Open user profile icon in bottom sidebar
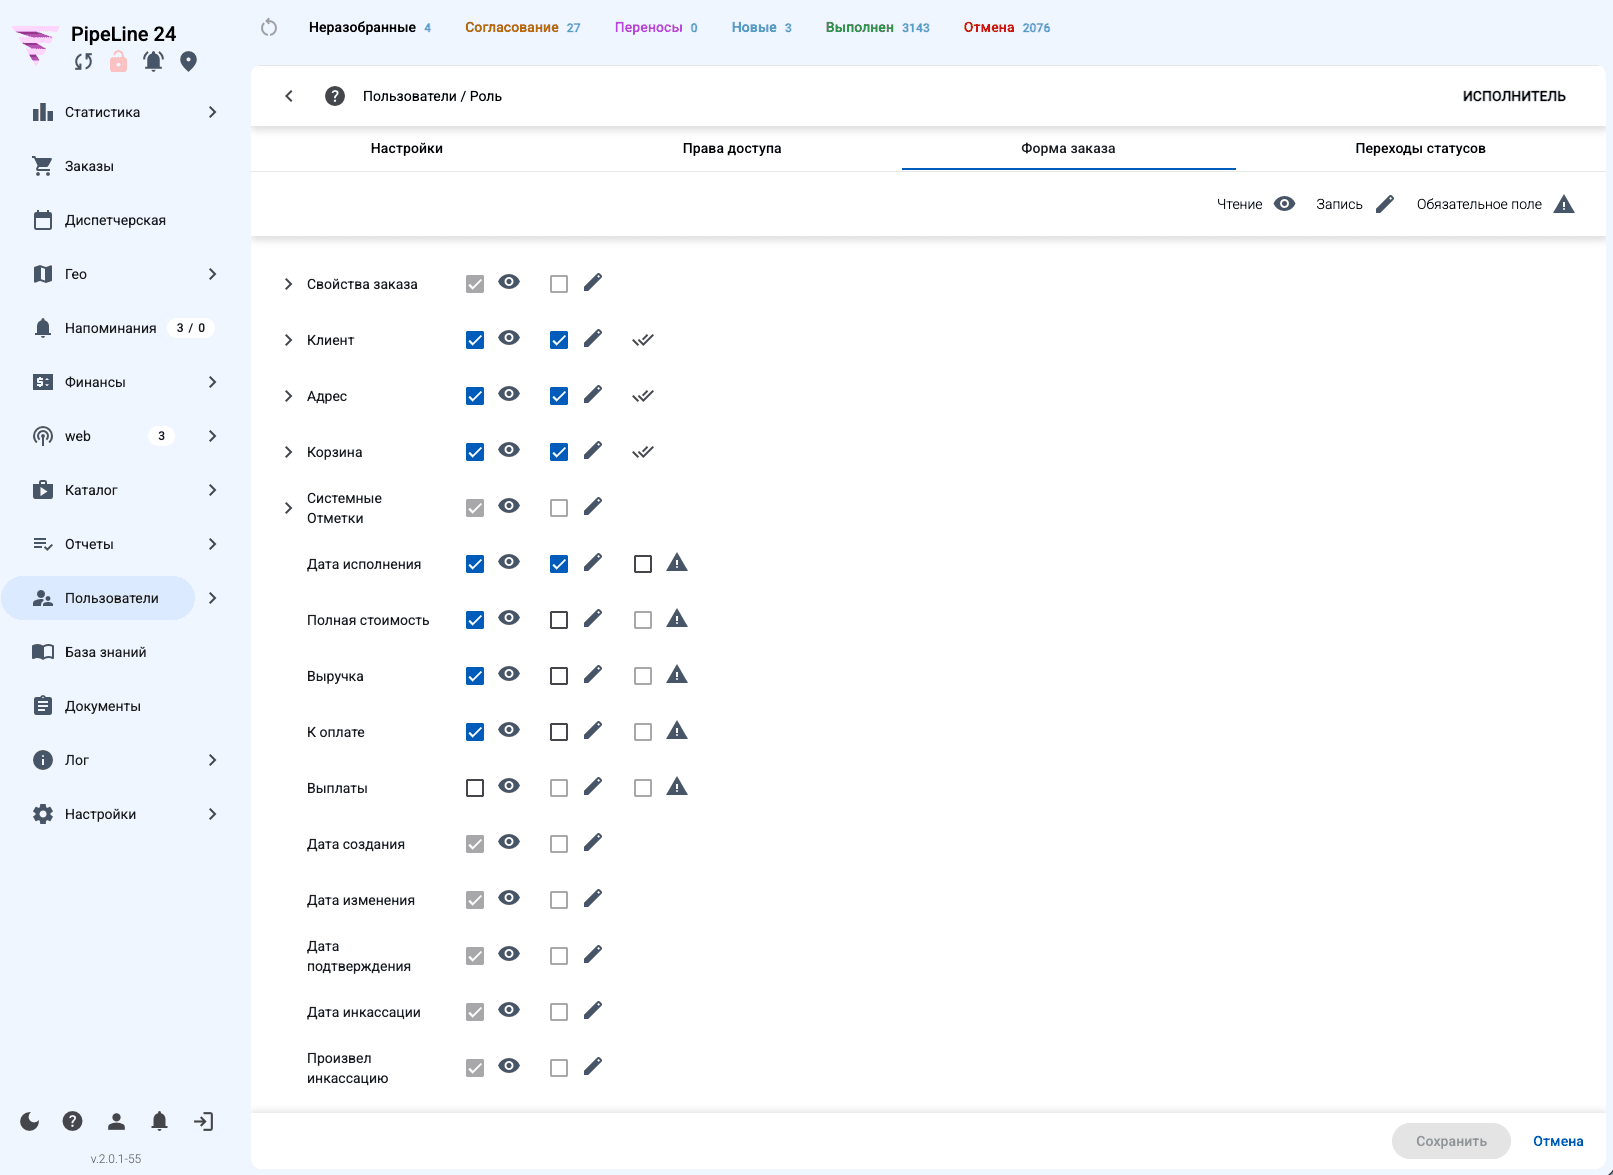The height and width of the screenshot is (1175, 1613). [116, 1121]
